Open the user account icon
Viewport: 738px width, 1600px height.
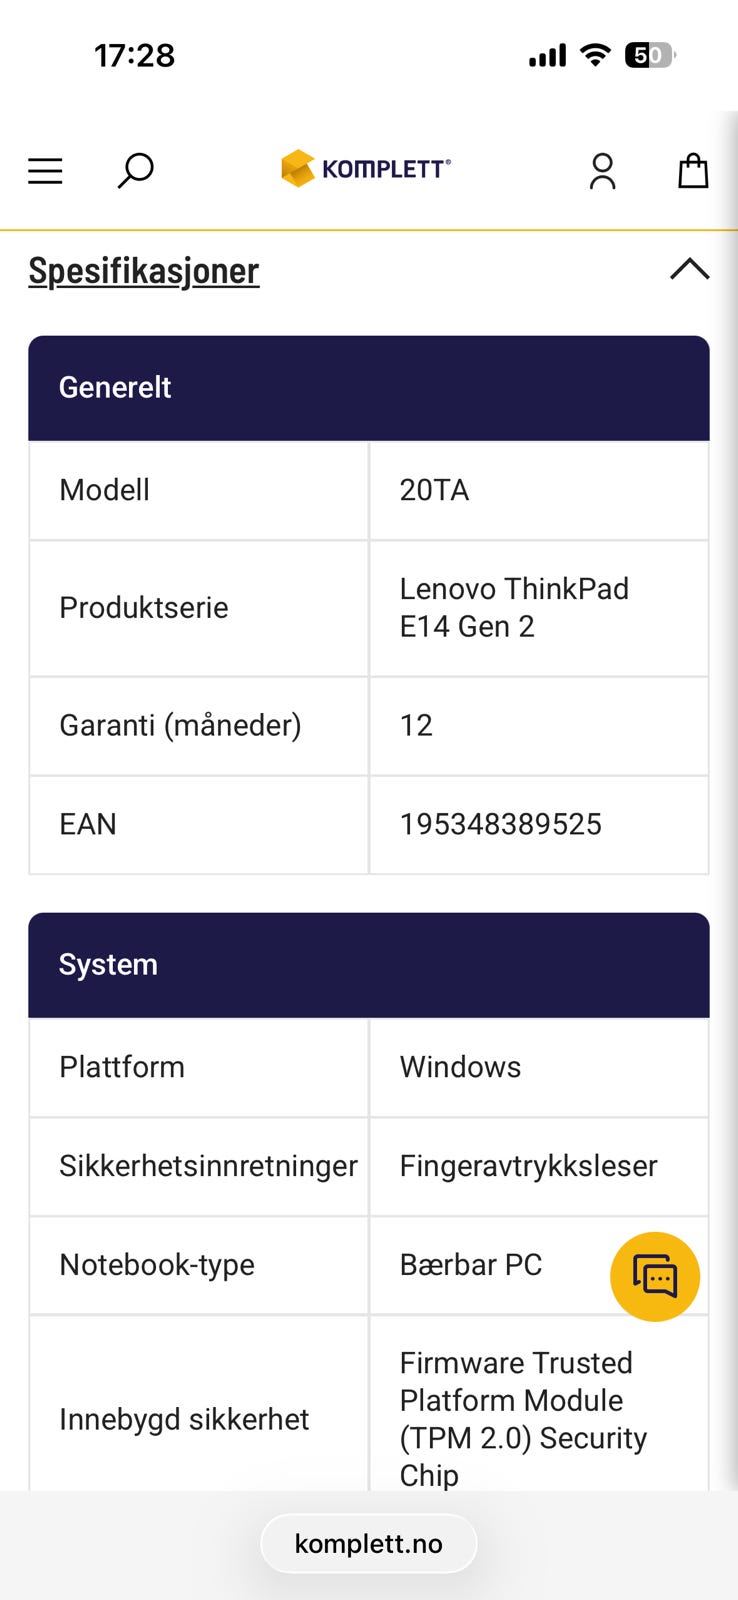coord(602,171)
